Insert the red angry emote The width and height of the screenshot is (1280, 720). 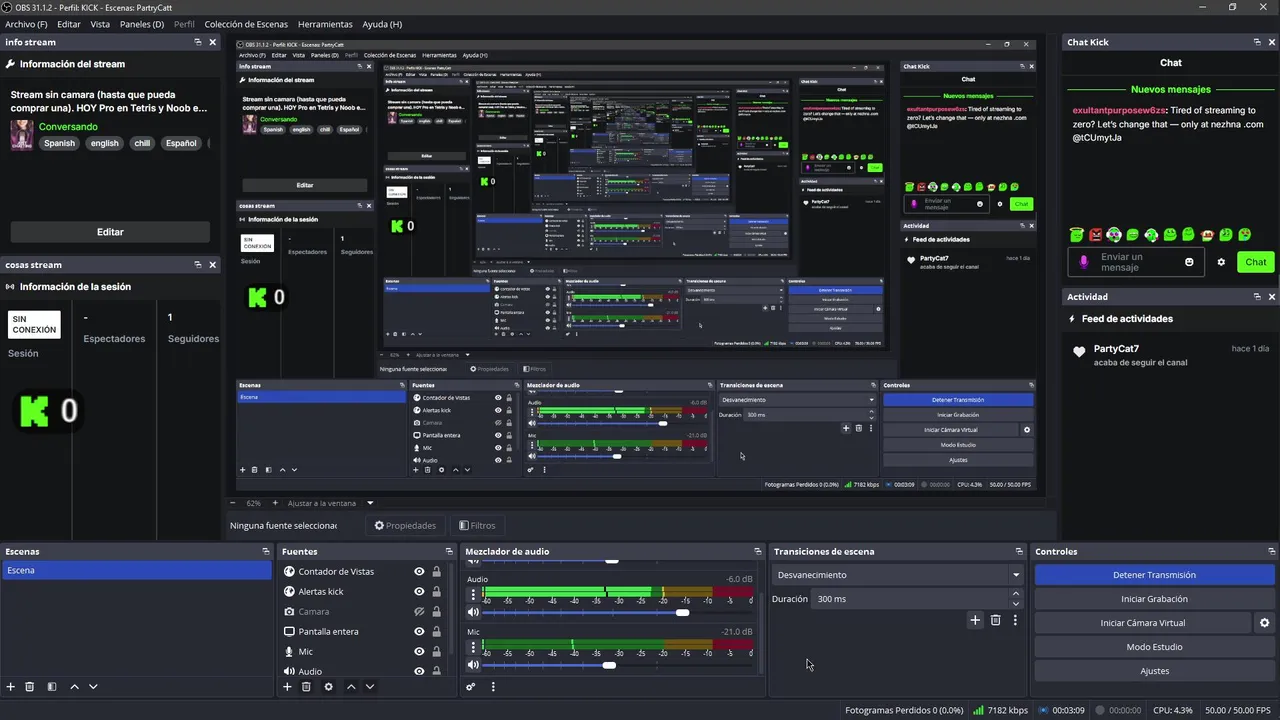1095,235
